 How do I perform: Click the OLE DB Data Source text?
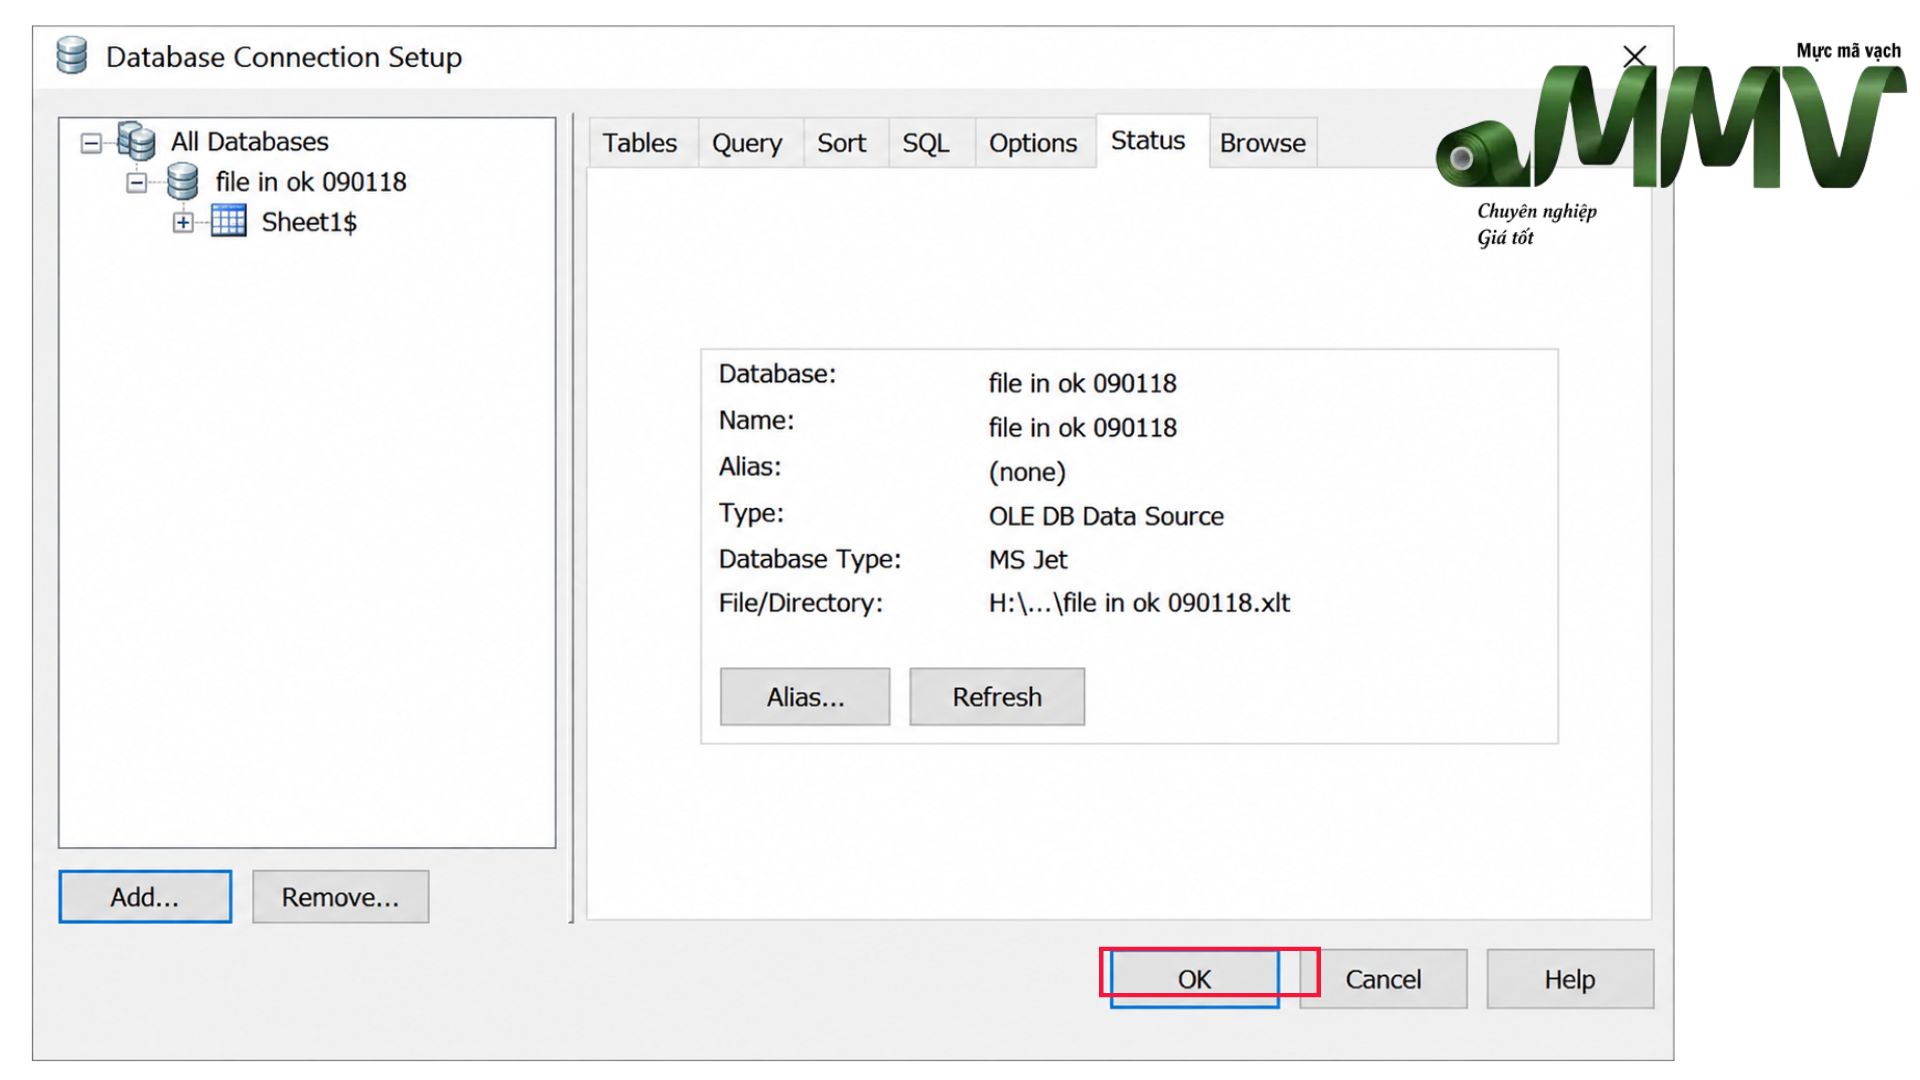(x=1106, y=516)
